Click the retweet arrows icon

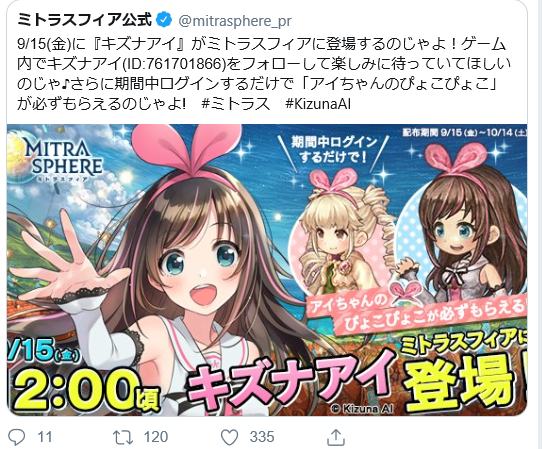(123, 437)
